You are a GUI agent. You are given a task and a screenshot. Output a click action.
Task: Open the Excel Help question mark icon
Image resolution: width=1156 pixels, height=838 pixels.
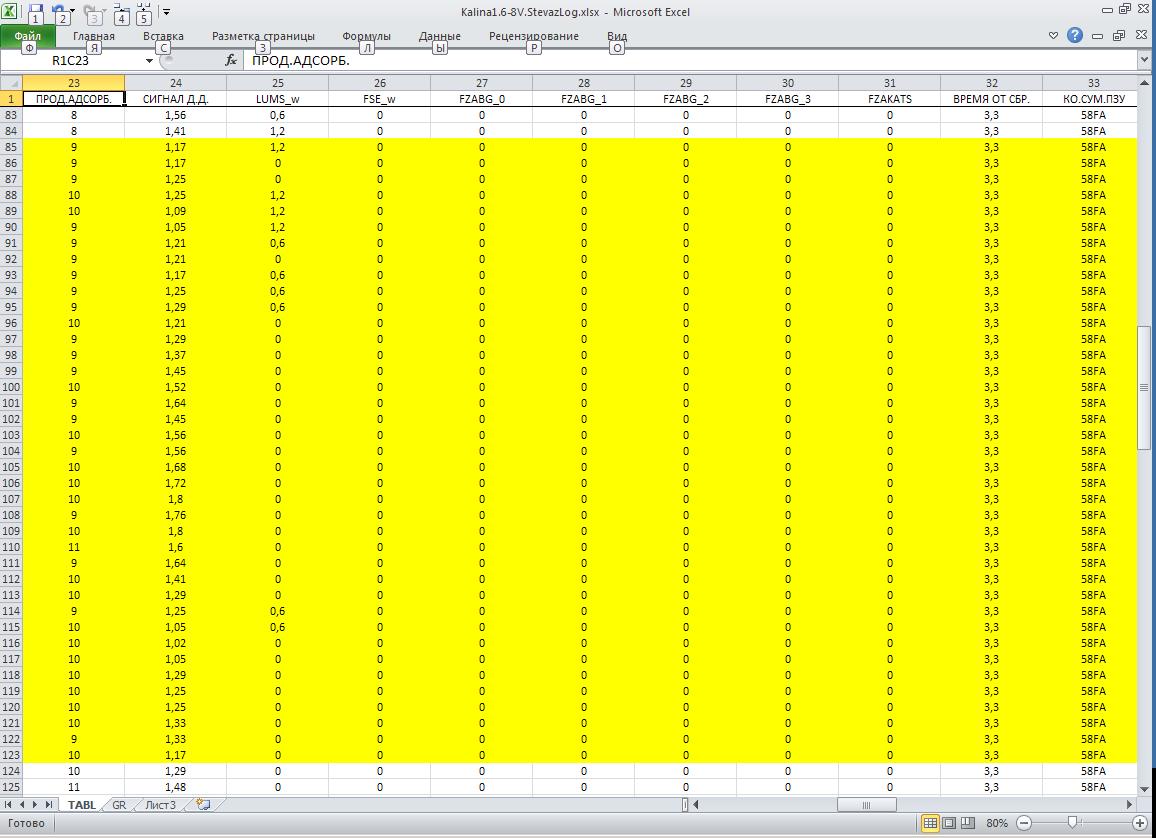pyautogui.click(x=1075, y=36)
